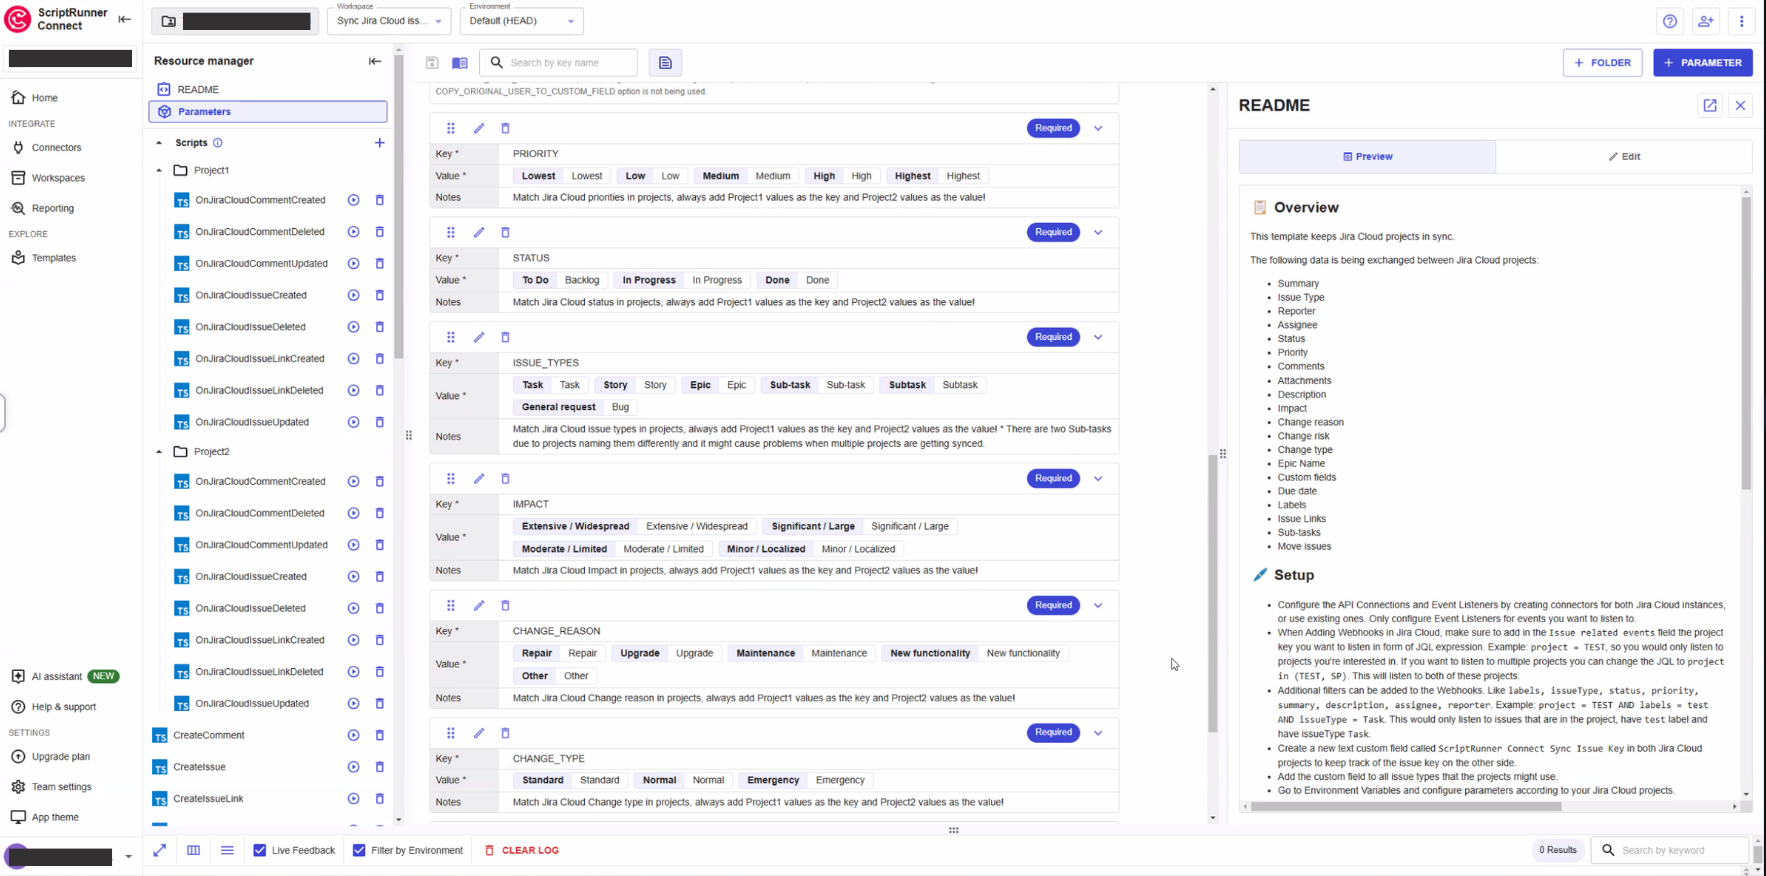Click the add FOLDER button
Screen dimensions: 1766x876
(x=1602, y=62)
